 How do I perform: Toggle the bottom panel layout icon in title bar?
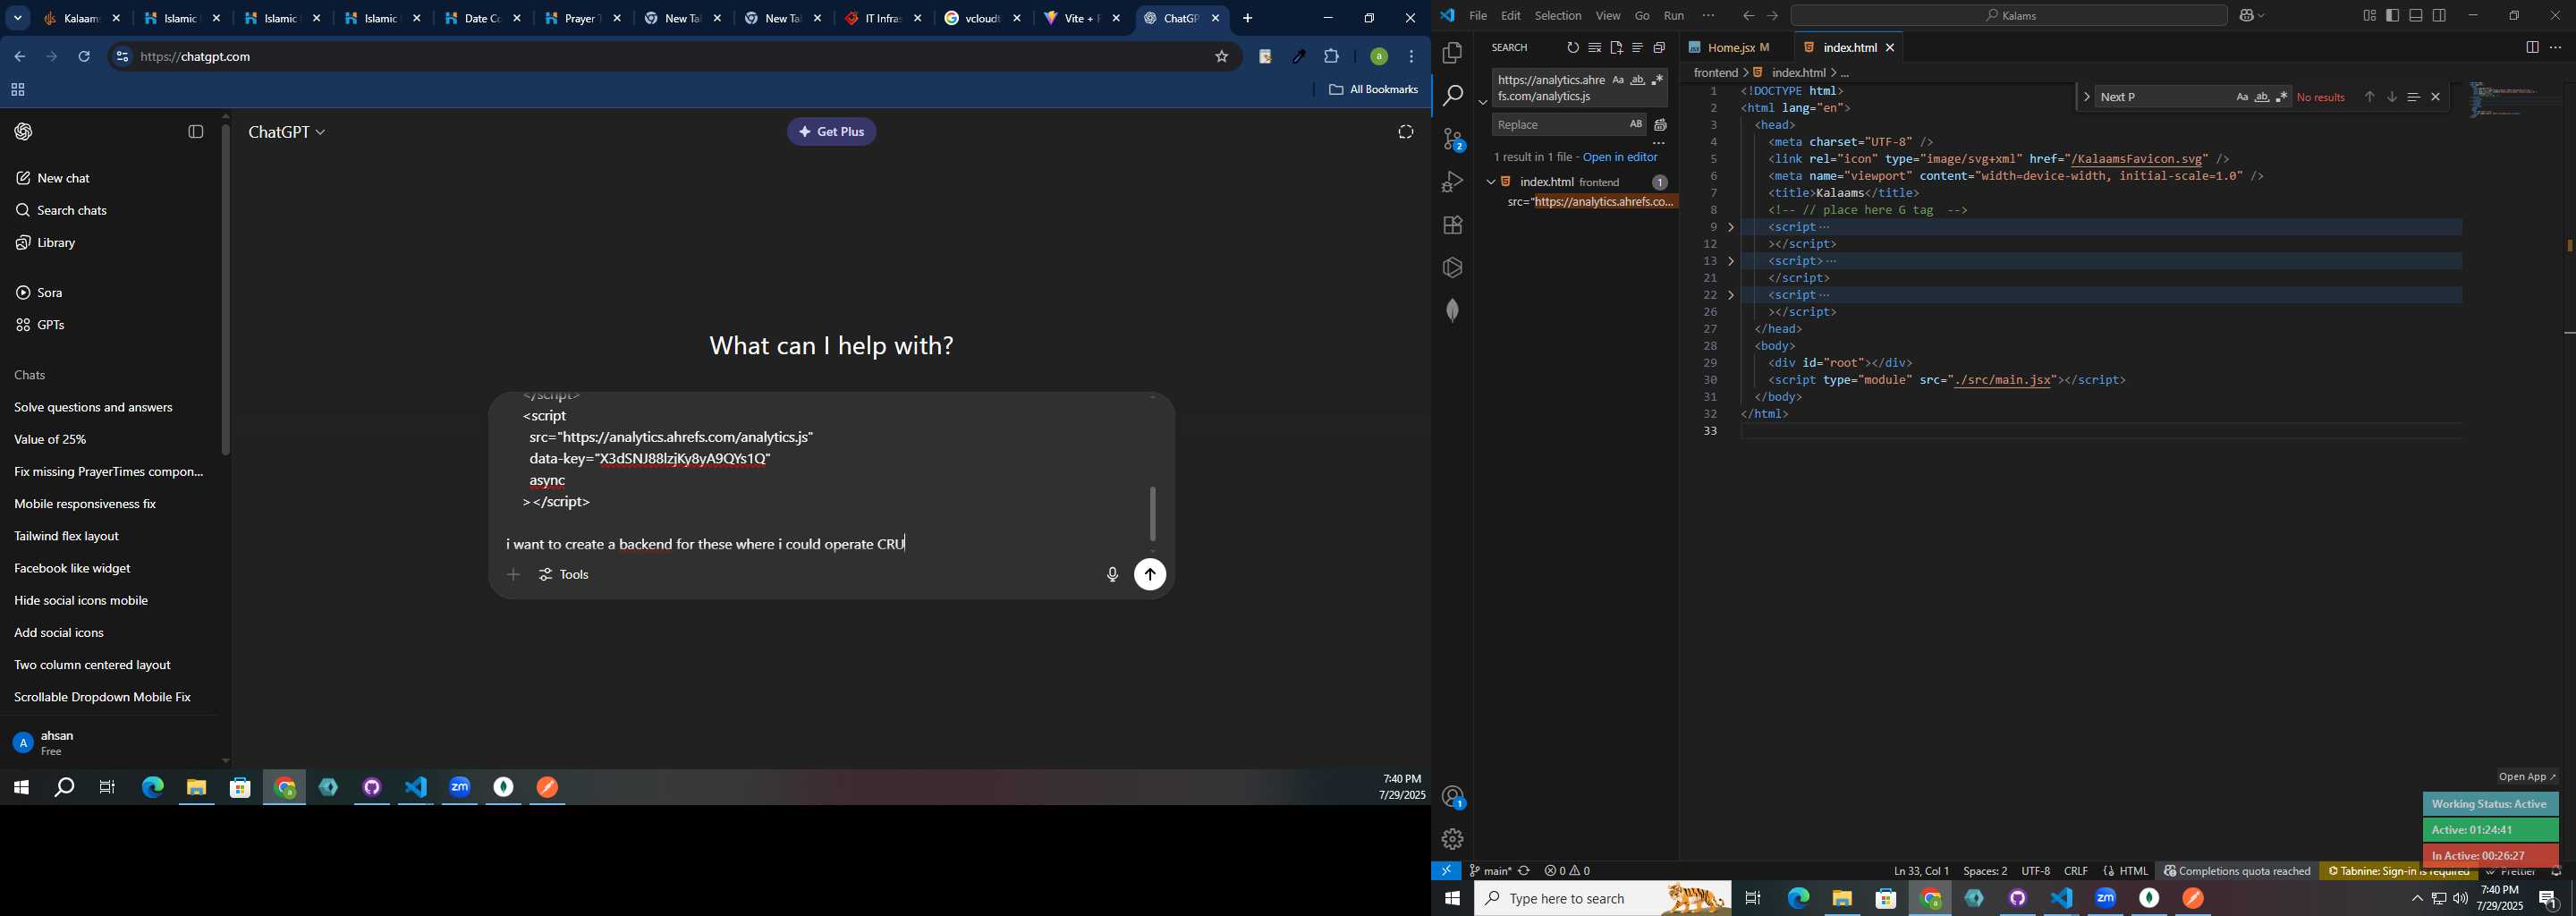click(x=2415, y=16)
